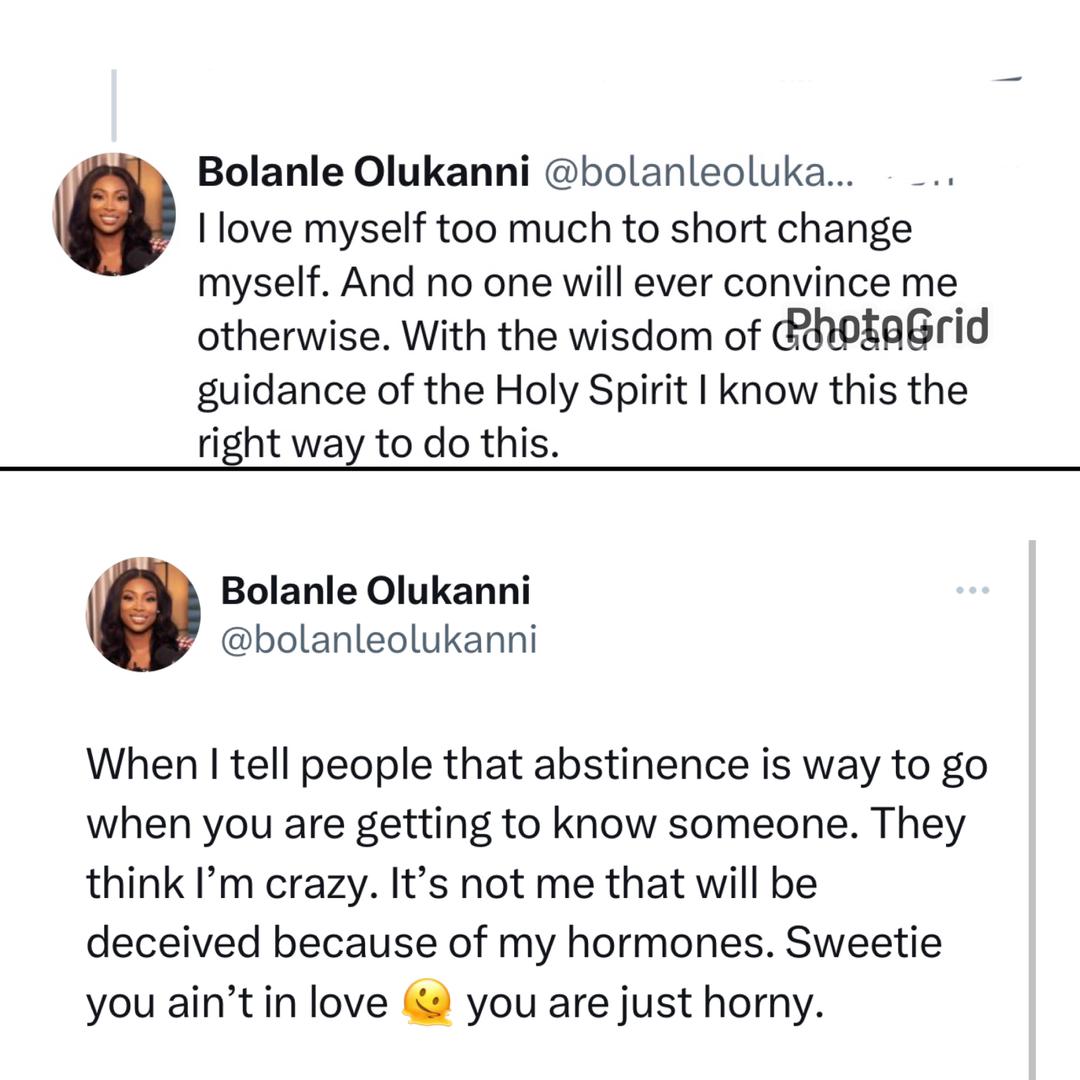Click the PhotoGrid watermark logo
Screen dimensions: 1080x1080
click(886, 327)
